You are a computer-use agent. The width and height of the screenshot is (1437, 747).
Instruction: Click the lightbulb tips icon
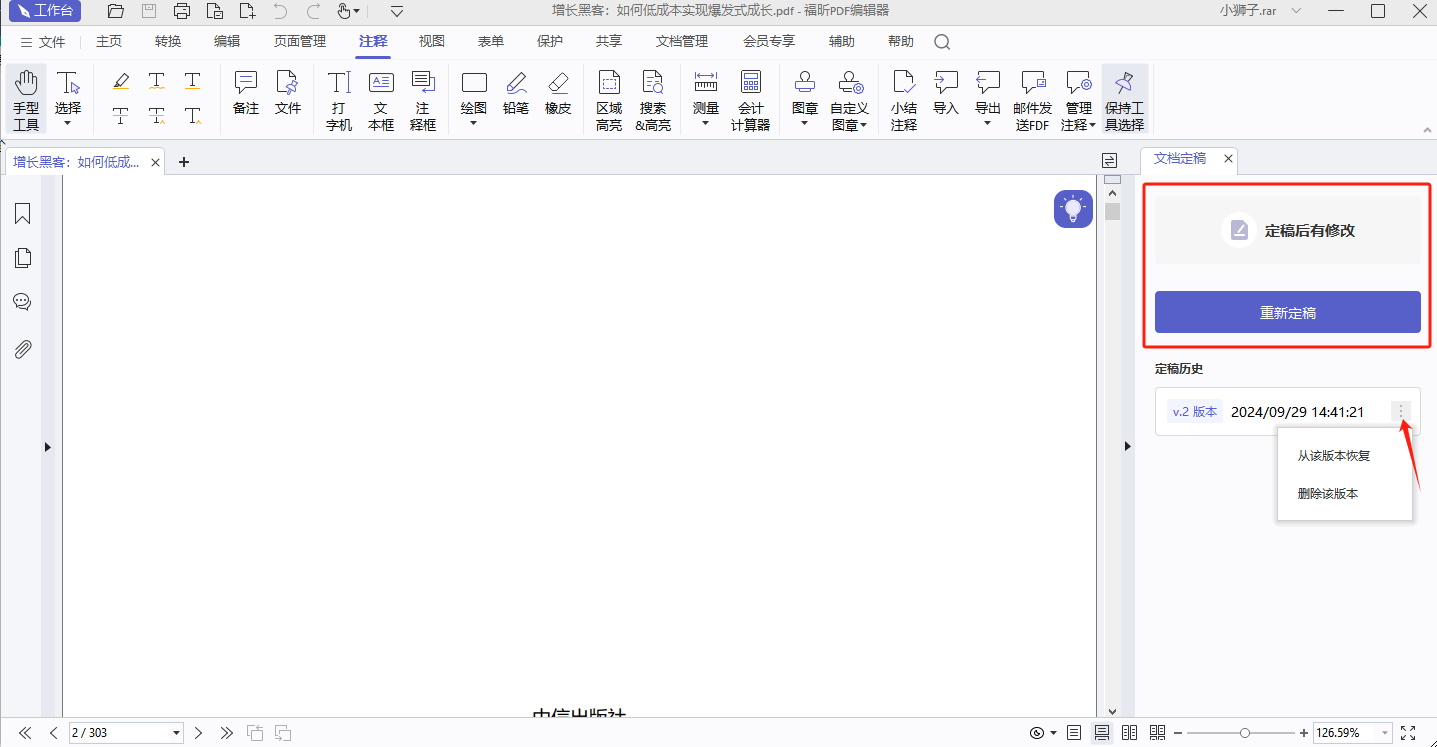(1073, 209)
